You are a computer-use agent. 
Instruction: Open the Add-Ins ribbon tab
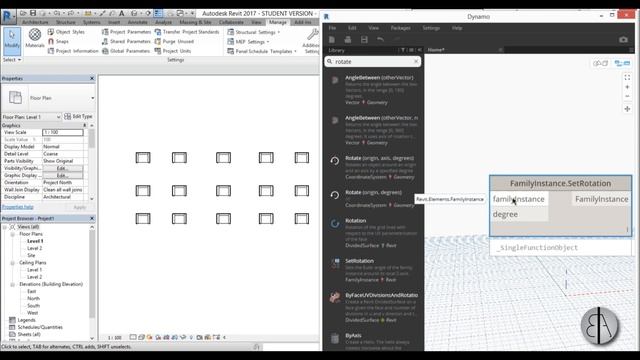(x=303, y=22)
